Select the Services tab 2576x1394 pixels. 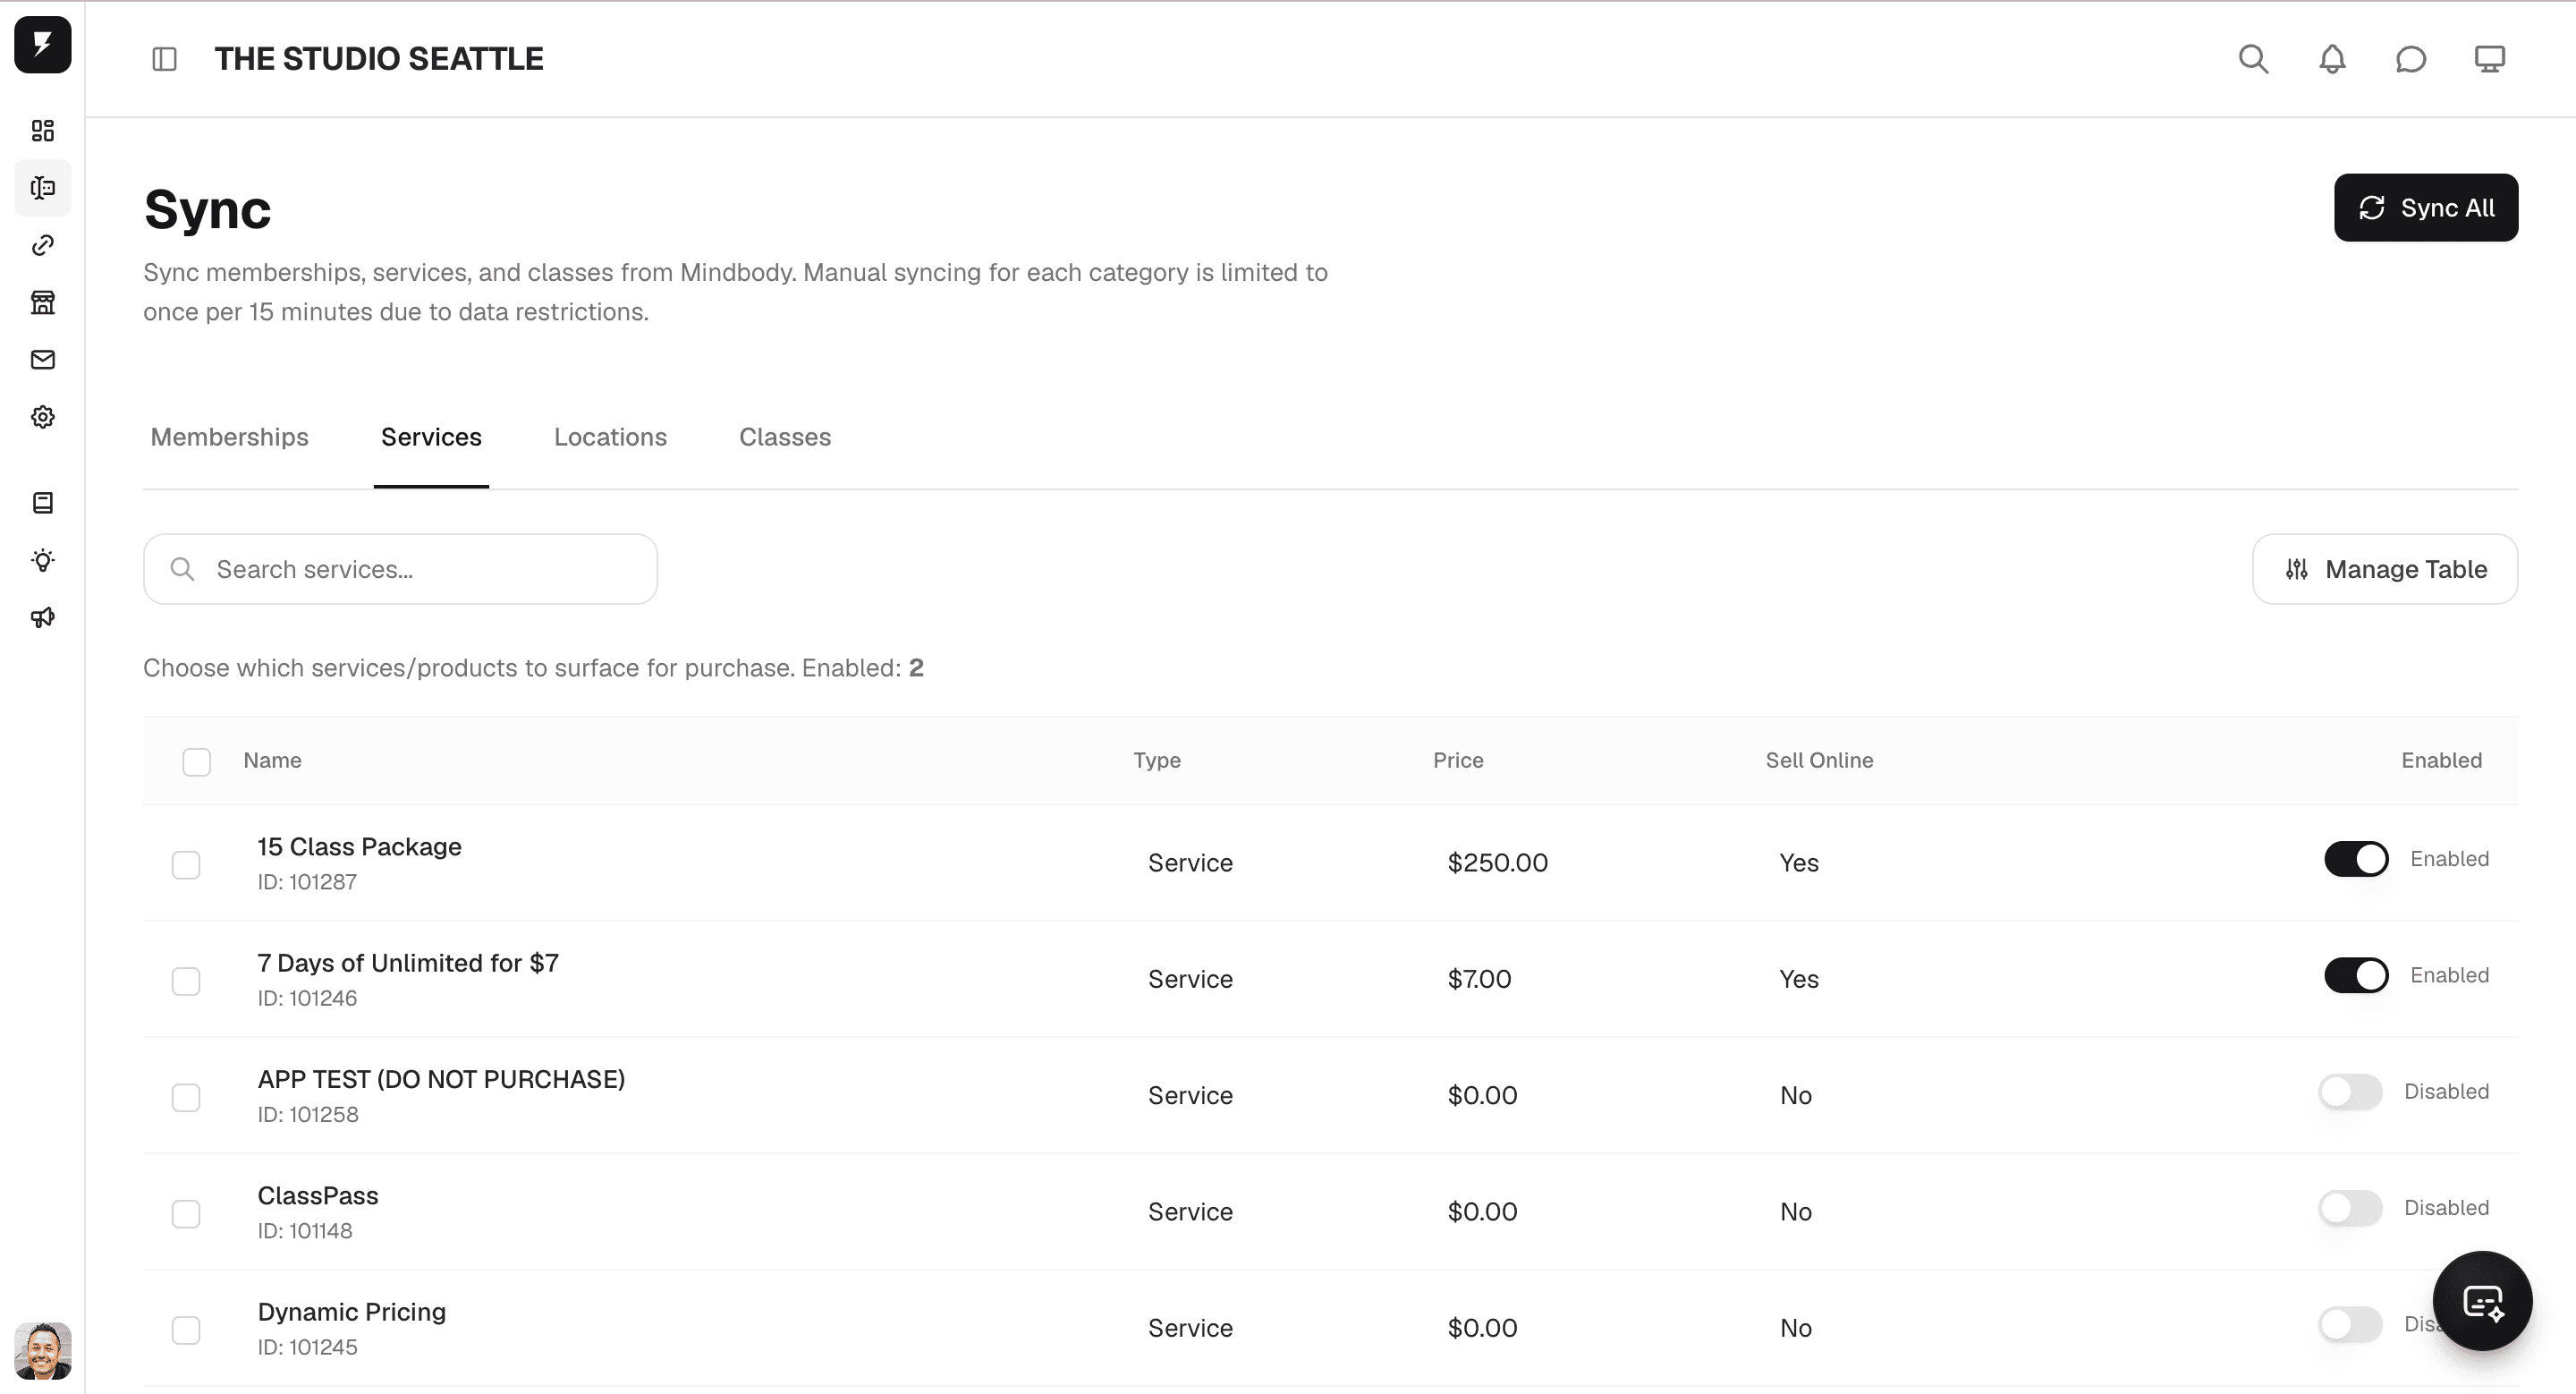(x=431, y=437)
